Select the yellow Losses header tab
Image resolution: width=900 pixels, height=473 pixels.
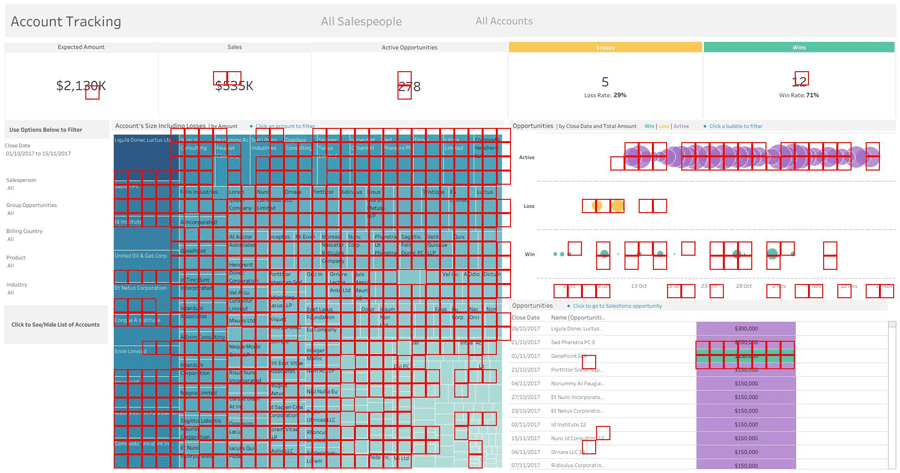605,47
